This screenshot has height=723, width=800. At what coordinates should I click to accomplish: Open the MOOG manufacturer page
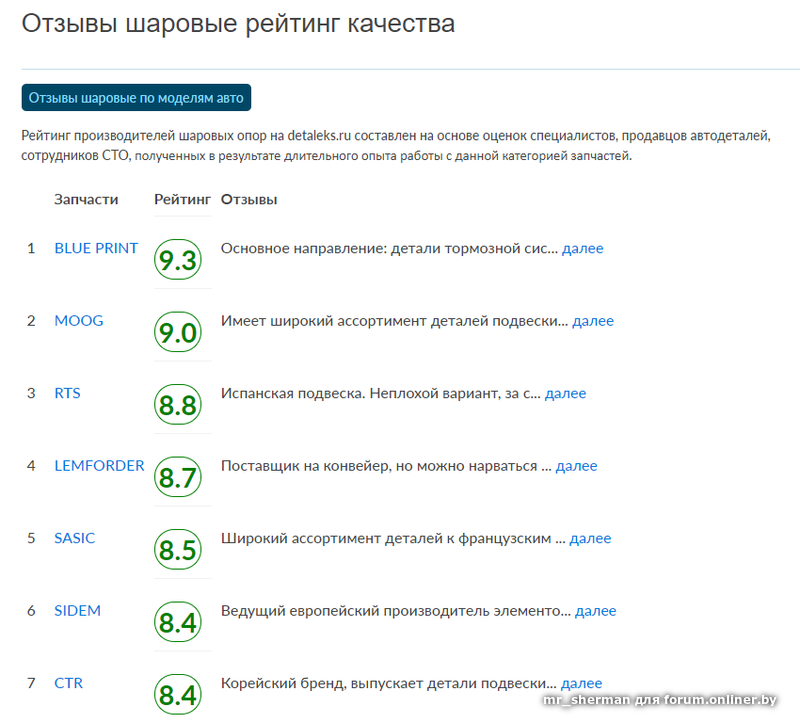(x=77, y=320)
